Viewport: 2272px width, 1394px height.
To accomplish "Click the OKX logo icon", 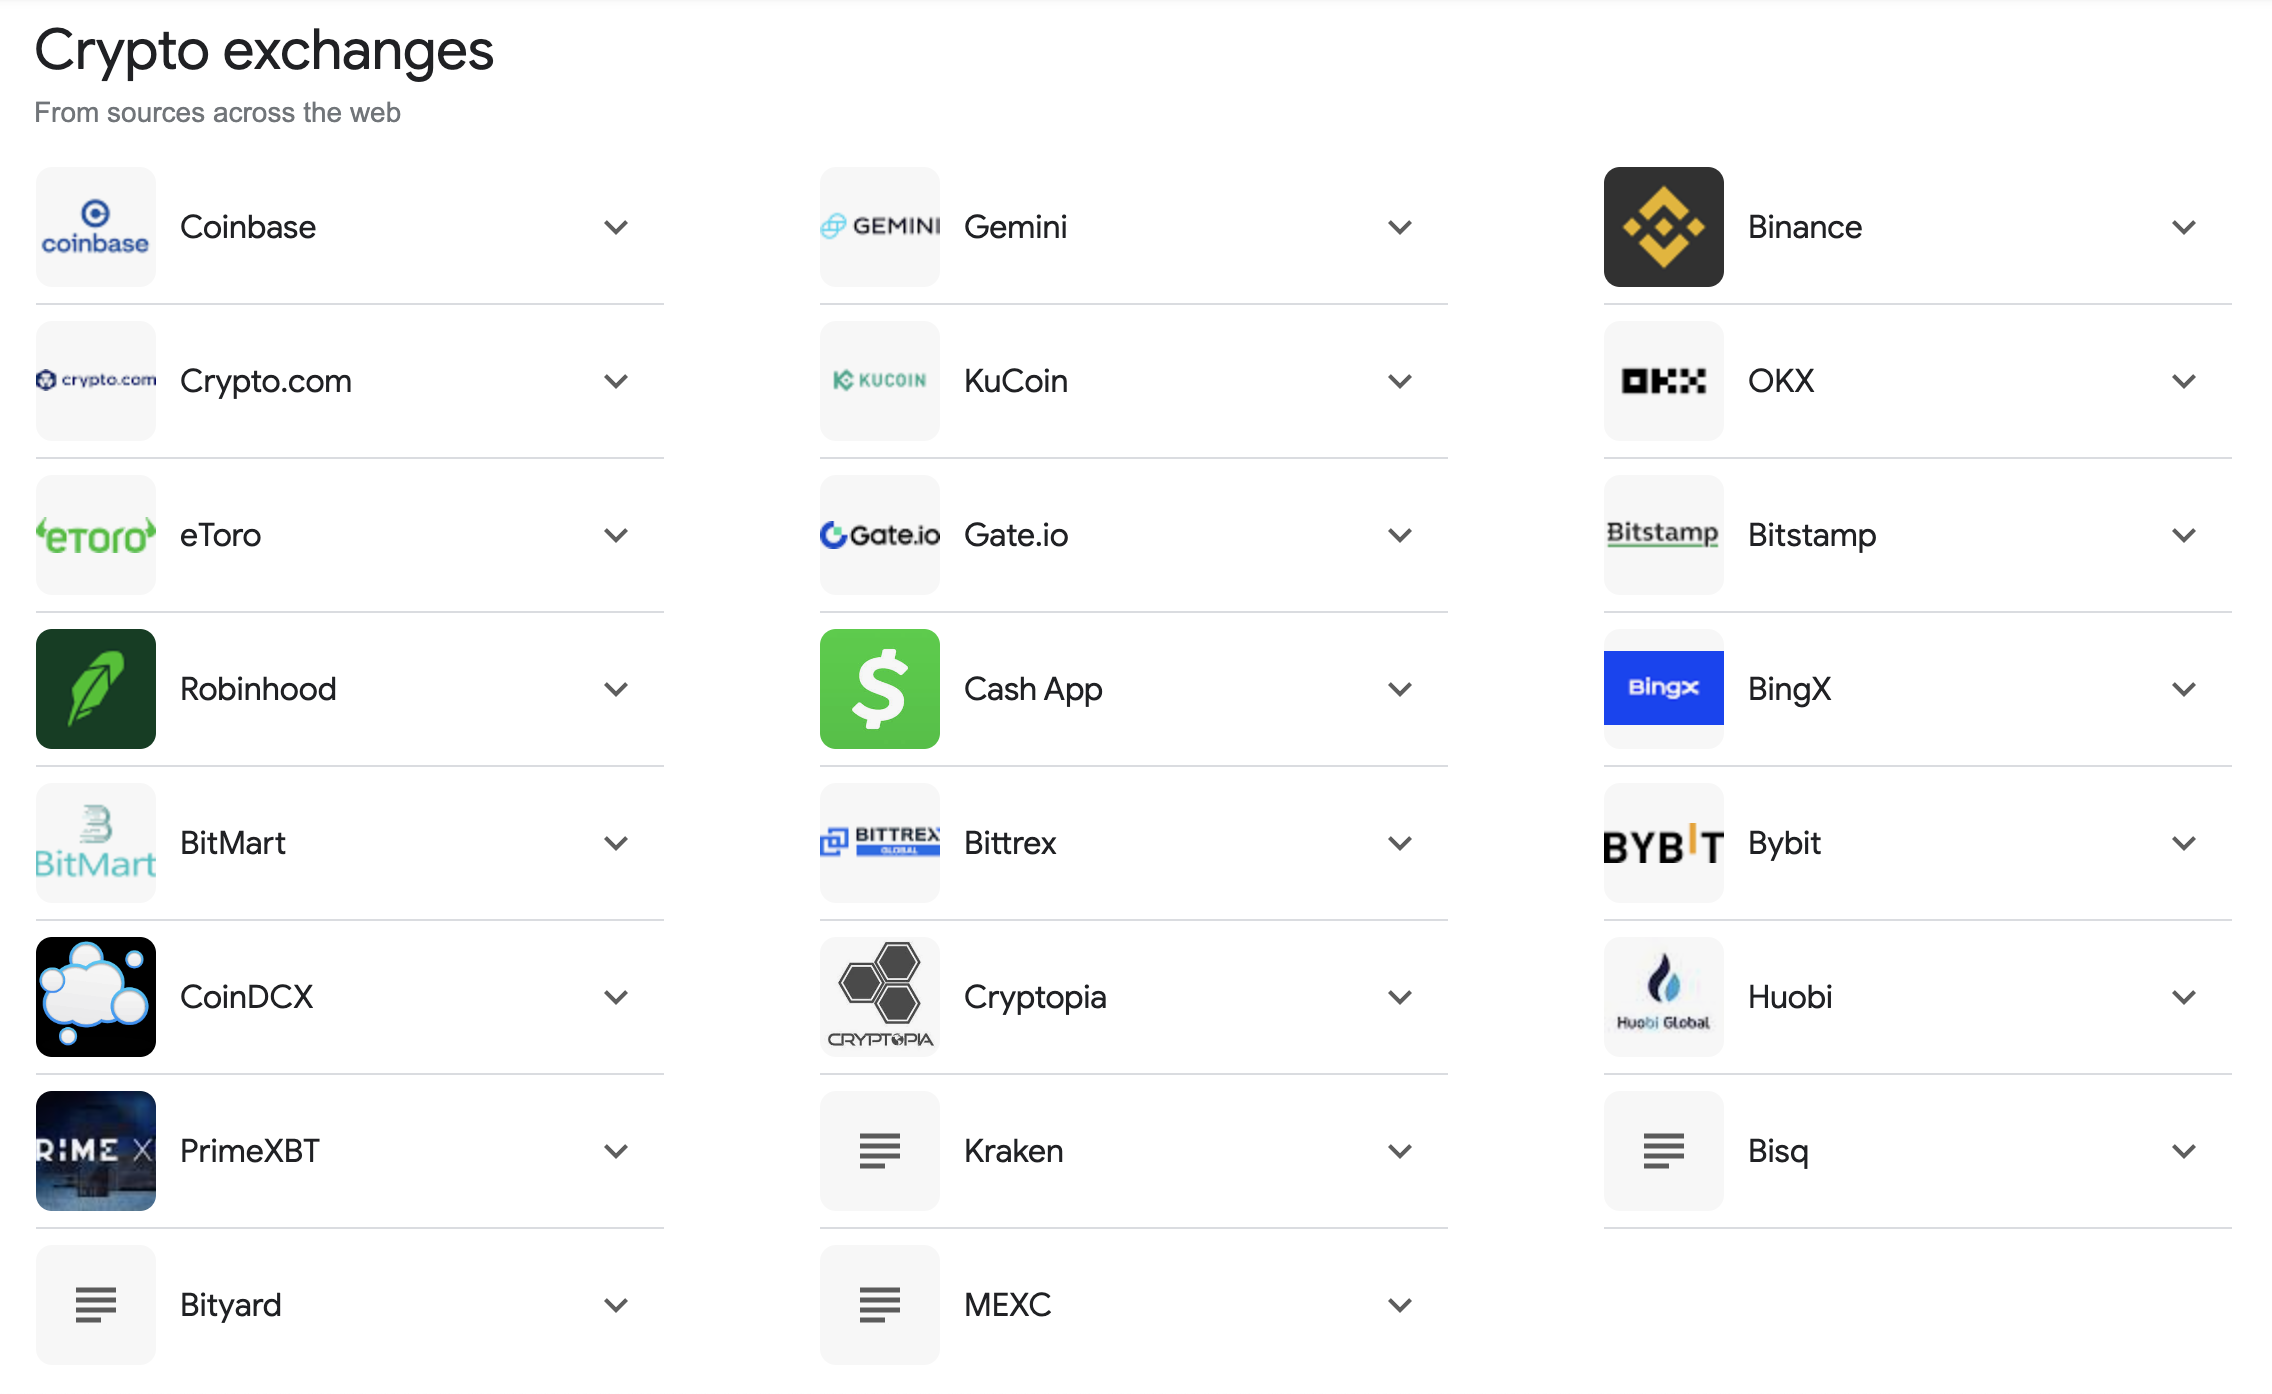I will click(1663, 381).
